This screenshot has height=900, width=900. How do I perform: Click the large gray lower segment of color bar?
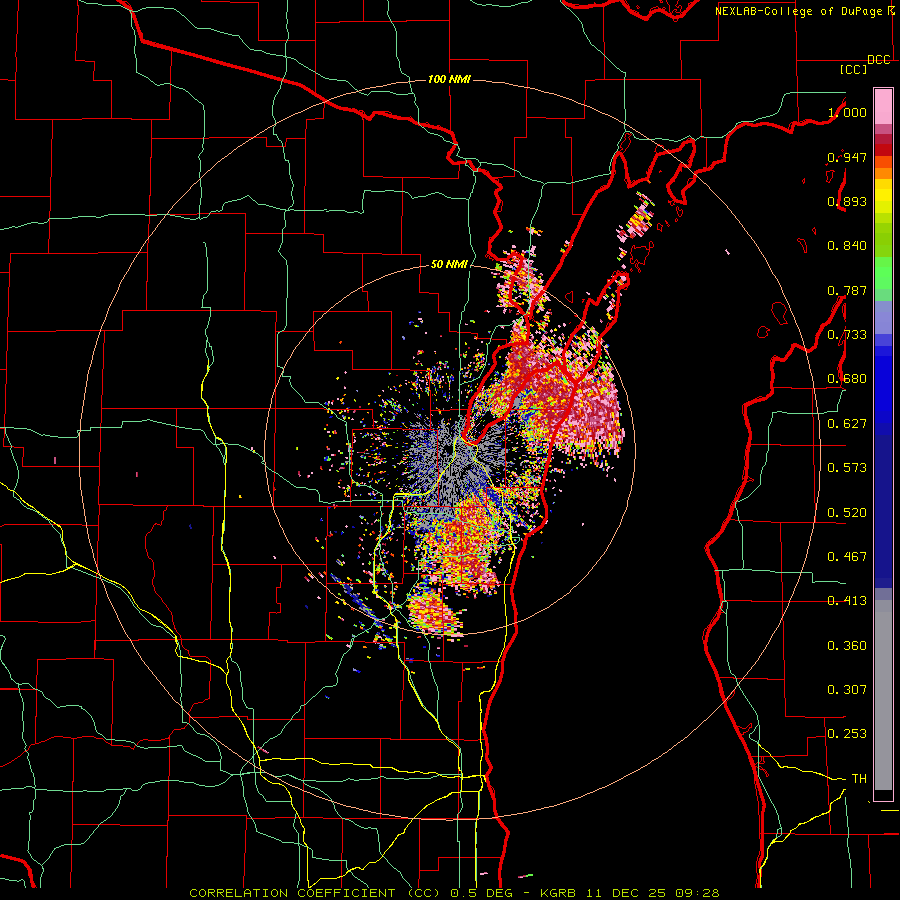[x=883, y=695]
